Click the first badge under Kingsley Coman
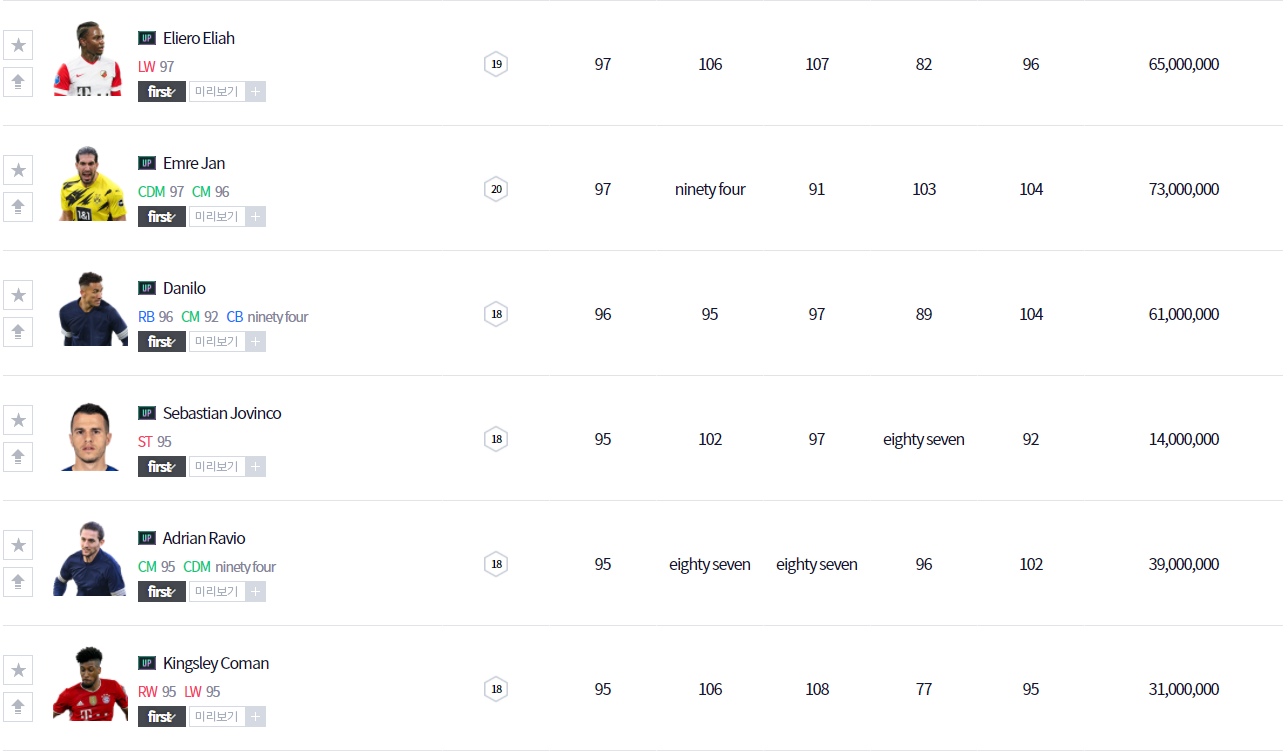This screenshot has height=756, width=1286. coord(161,717)
